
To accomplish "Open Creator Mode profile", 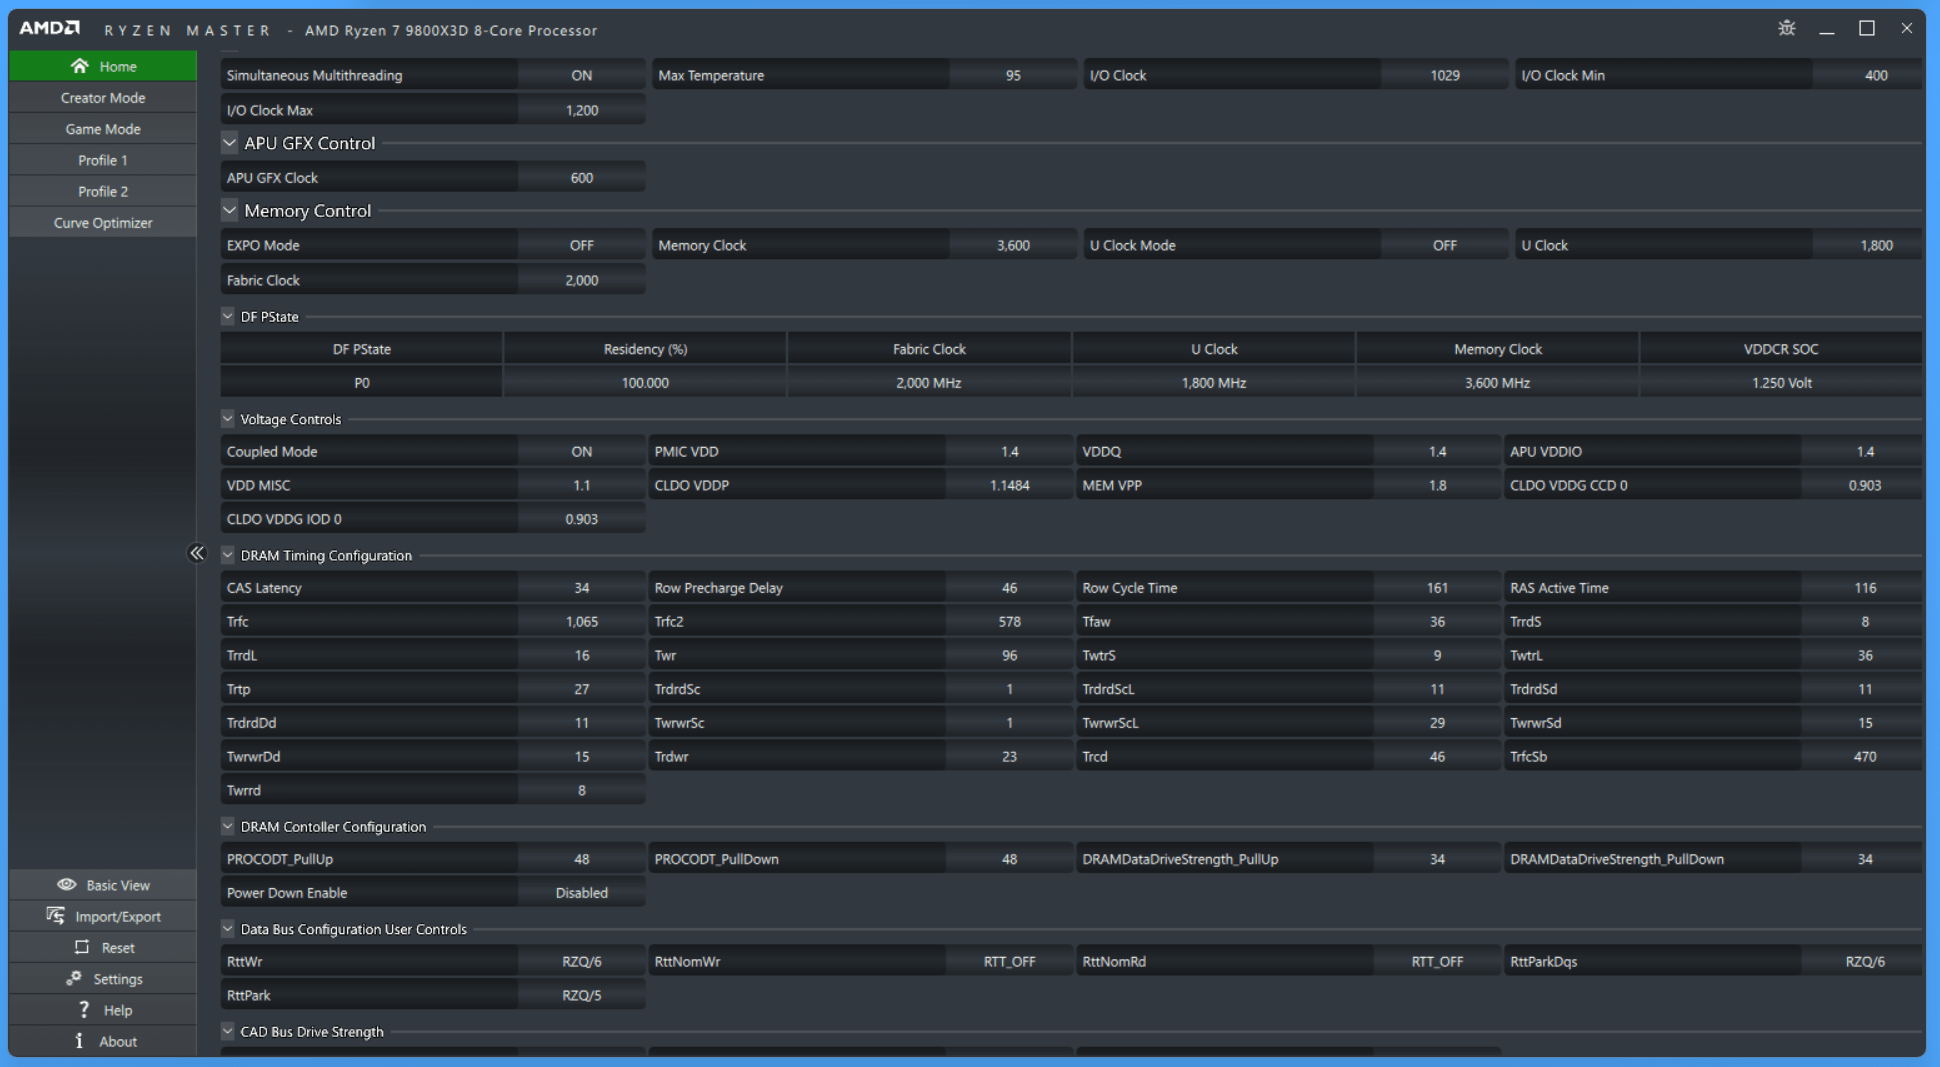I will 103,98.
